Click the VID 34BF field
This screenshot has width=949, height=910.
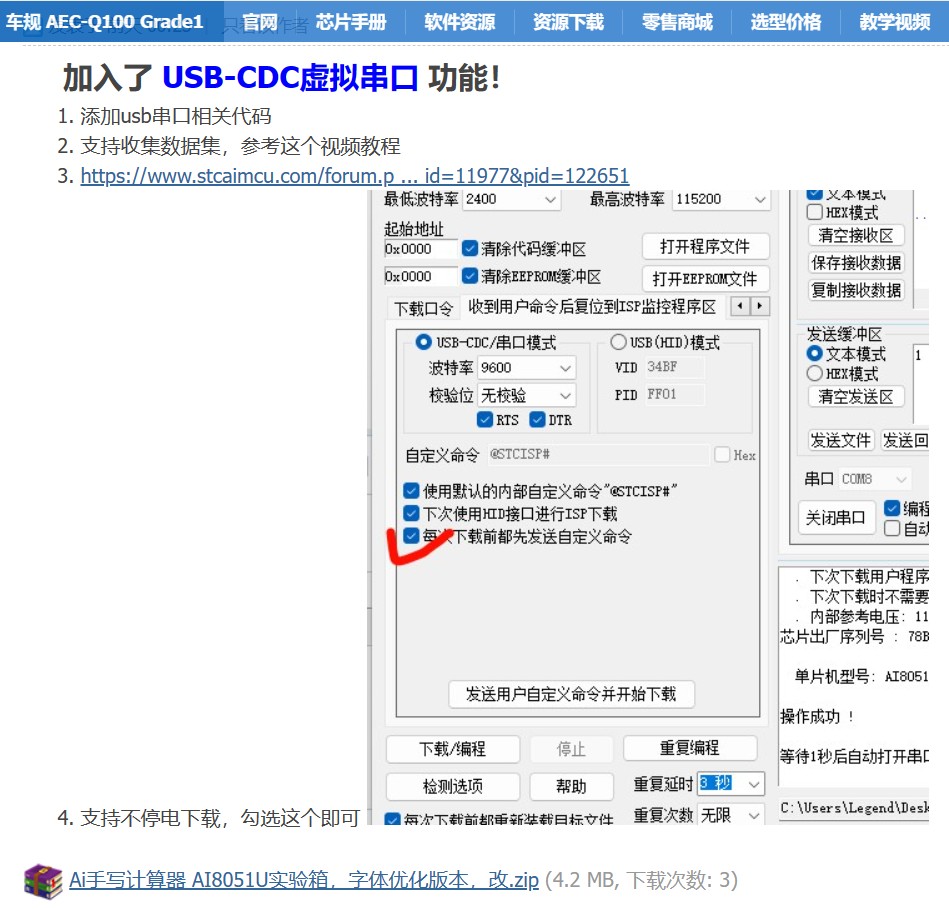click(x=674, y=367)
